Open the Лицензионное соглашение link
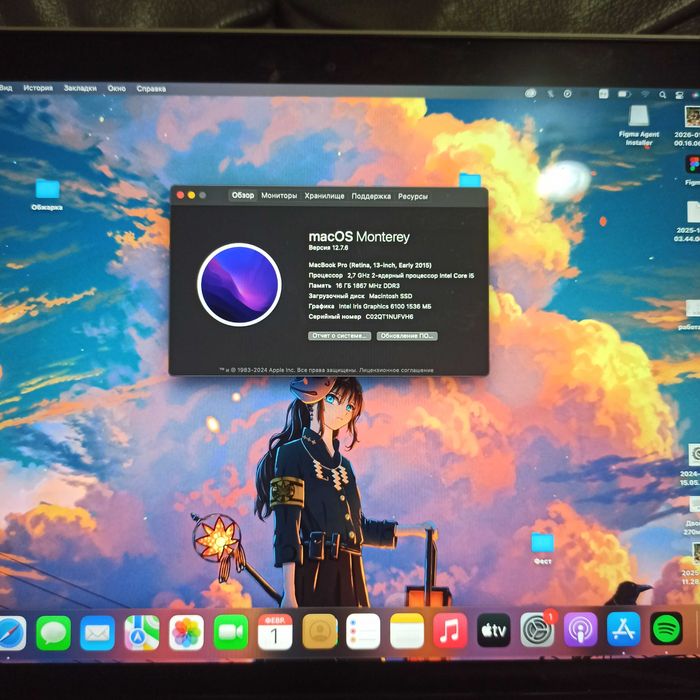This screenshot has width=700, height=700. coord(396,370)
